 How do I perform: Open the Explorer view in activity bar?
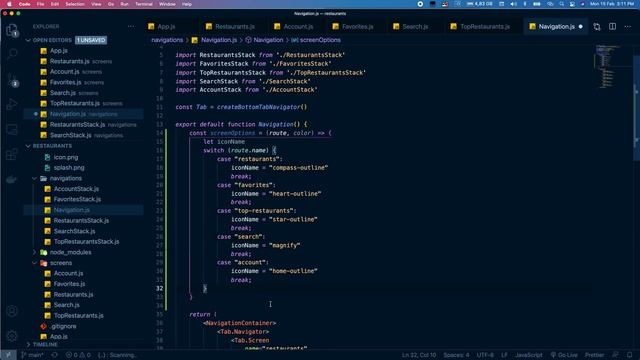pos(12,30)
